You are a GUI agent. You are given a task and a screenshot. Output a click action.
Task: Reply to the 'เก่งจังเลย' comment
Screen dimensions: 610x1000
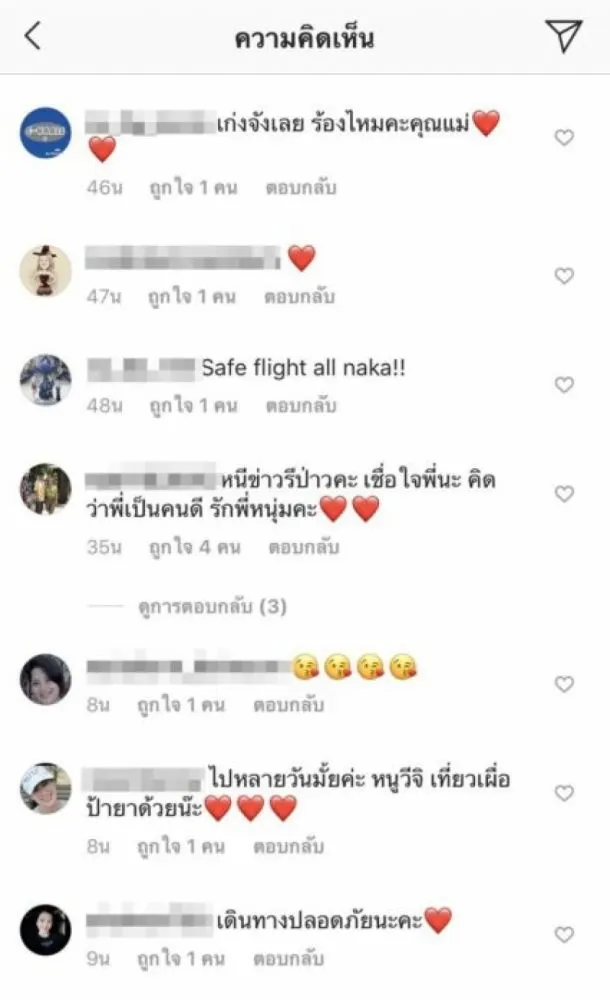[301, 188]
